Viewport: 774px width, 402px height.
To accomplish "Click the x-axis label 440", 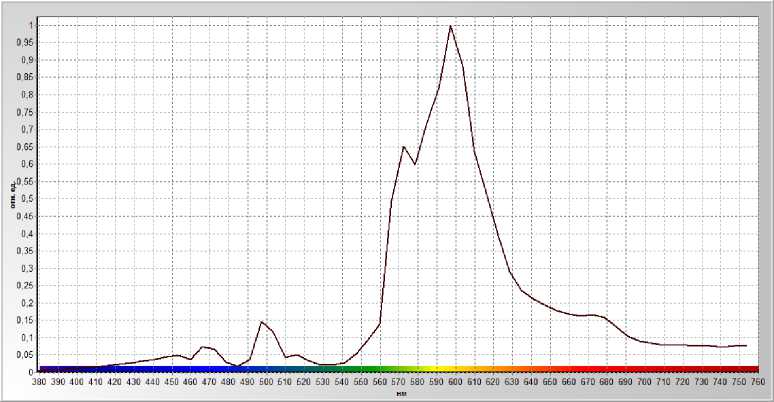I will click(153, 382).
